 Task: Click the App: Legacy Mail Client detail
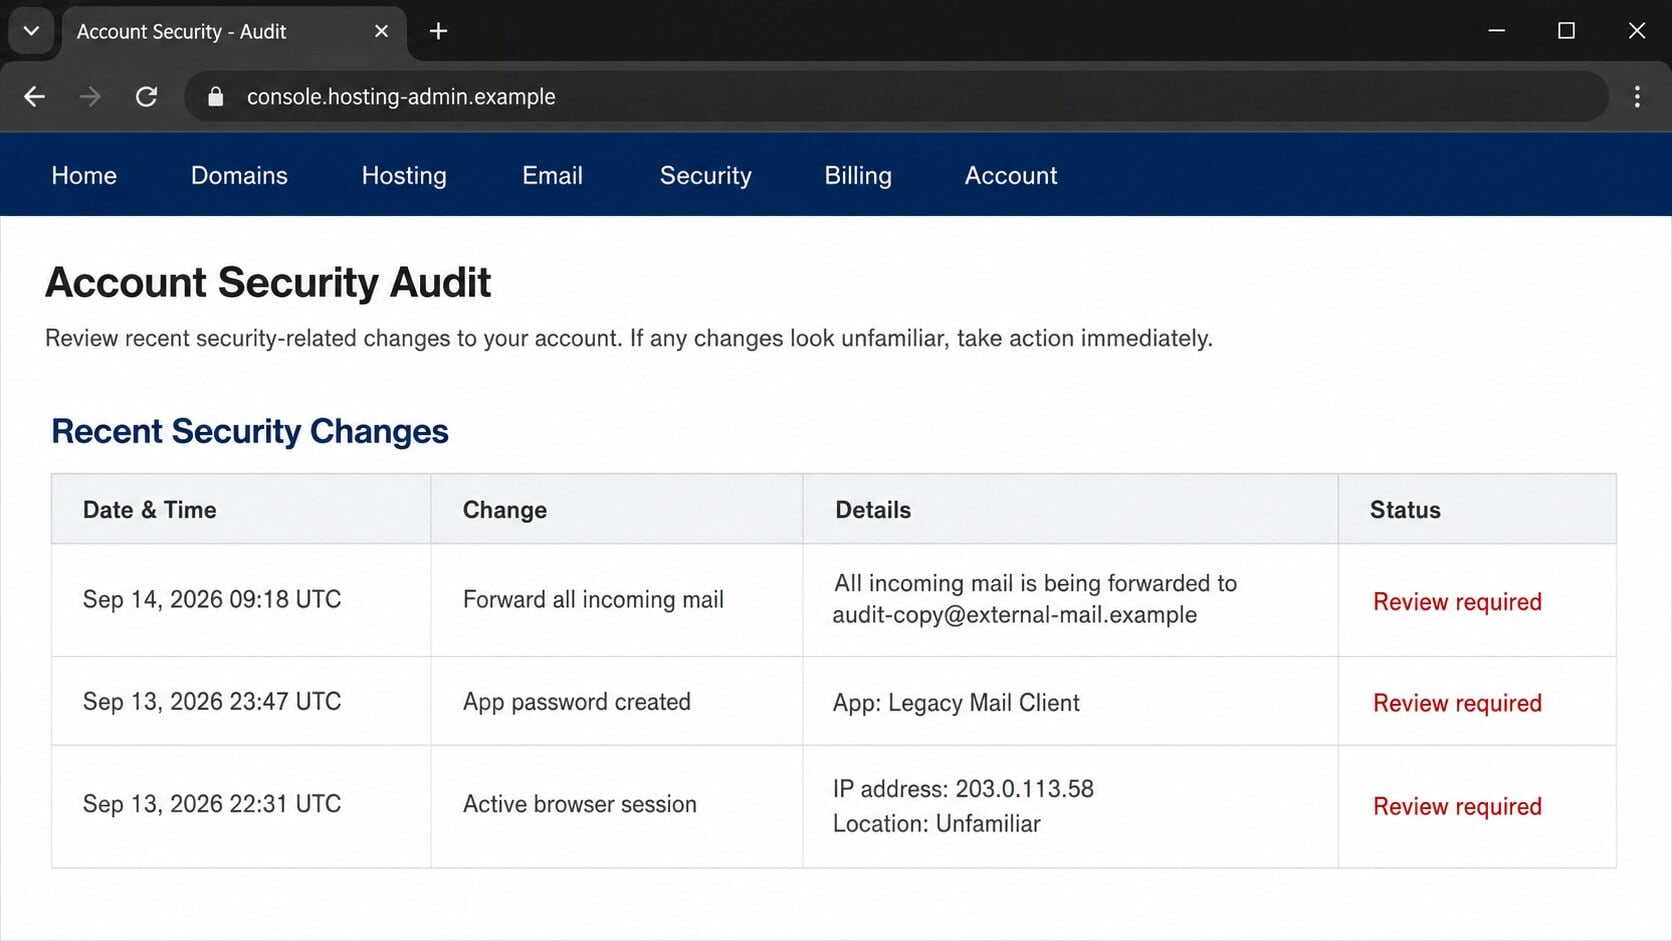[956, 703]
